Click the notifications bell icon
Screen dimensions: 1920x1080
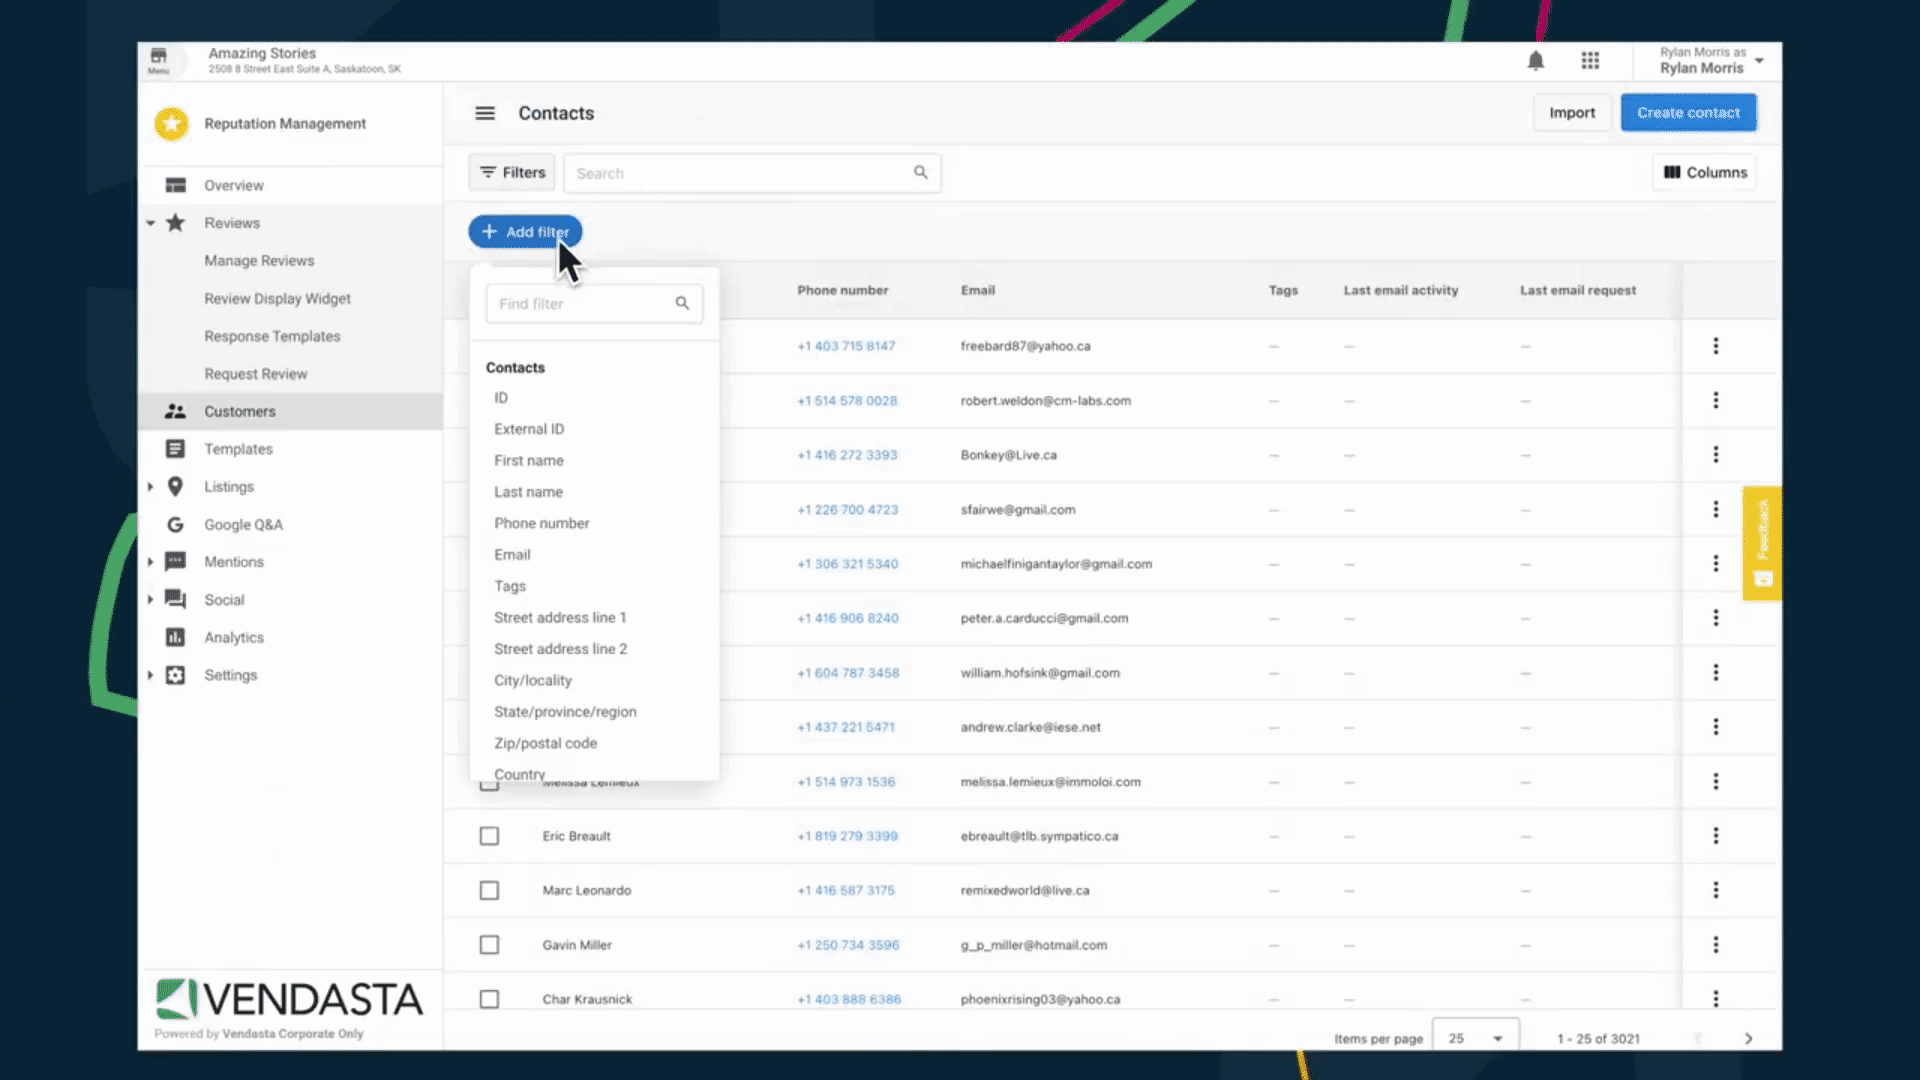[x=1536, y=61]
